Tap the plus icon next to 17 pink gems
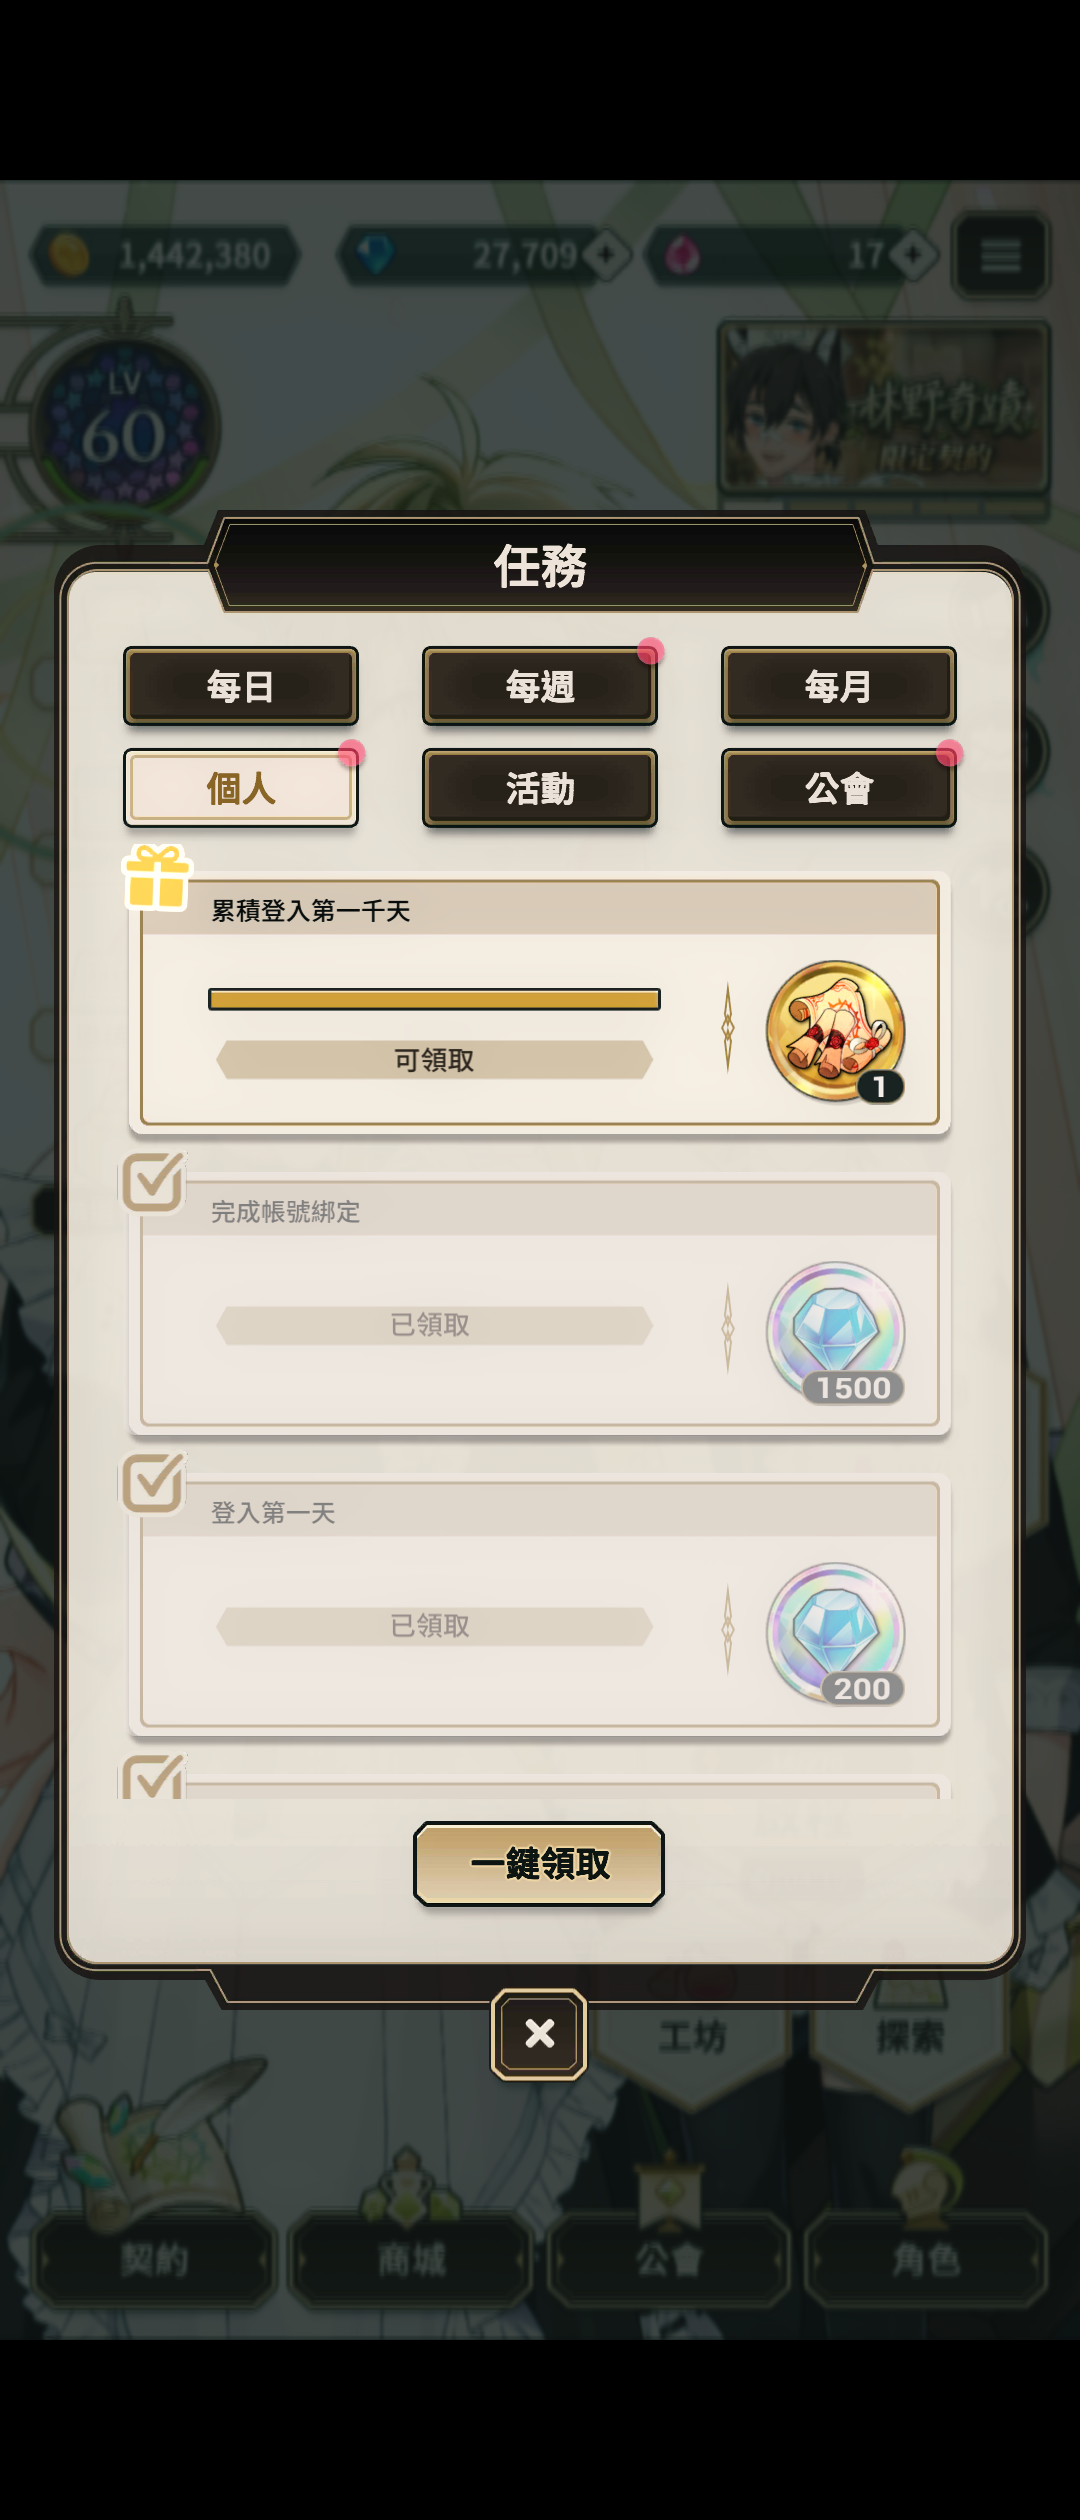Viewport: 1080px width, 2520px height. point(912,256)
